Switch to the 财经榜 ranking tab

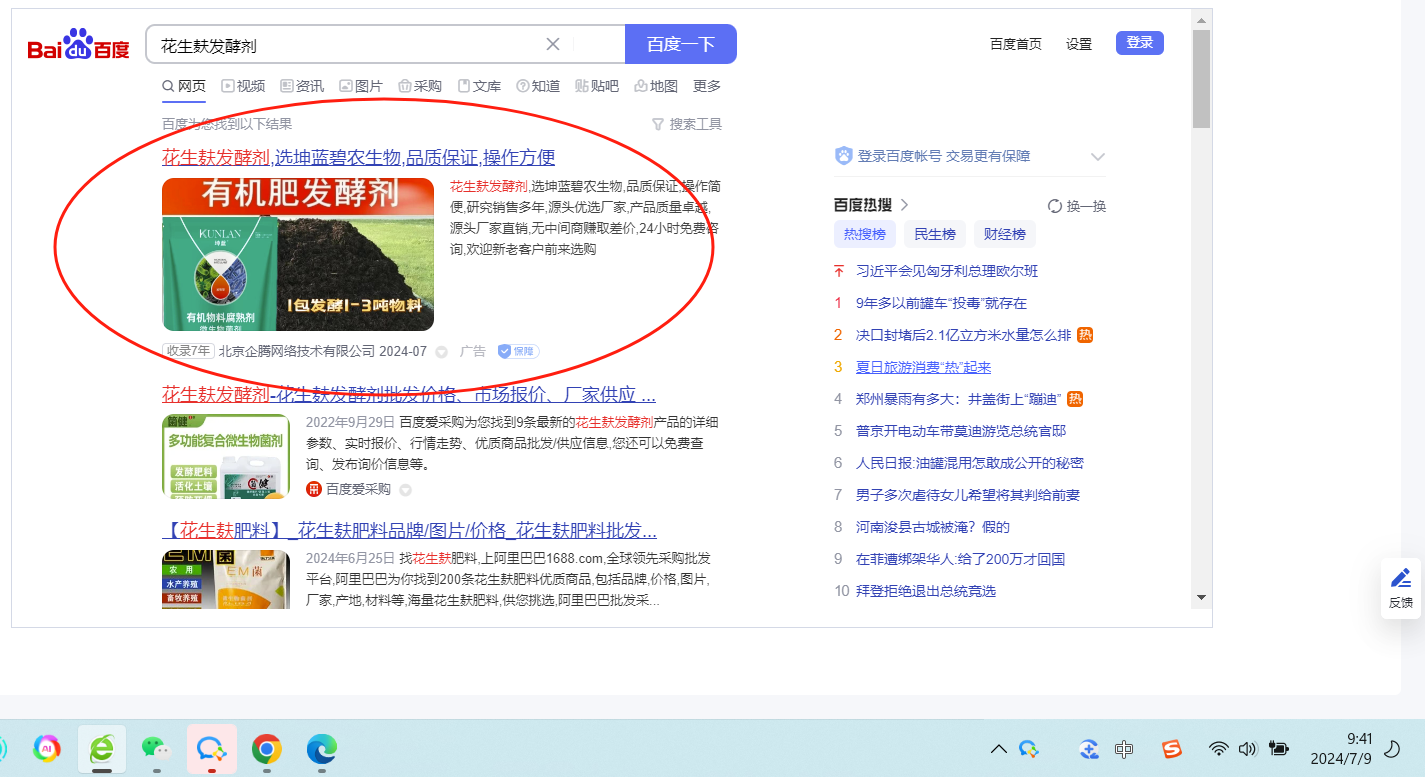point(1005,234)
